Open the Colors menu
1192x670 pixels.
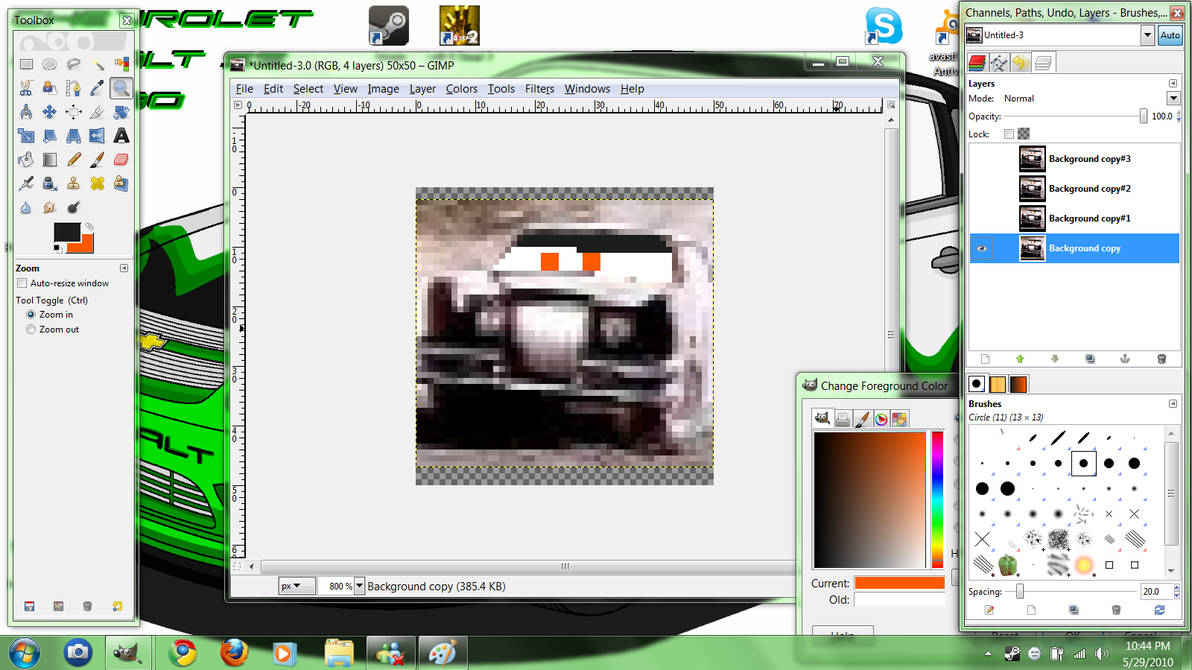(x=461, y=89)
